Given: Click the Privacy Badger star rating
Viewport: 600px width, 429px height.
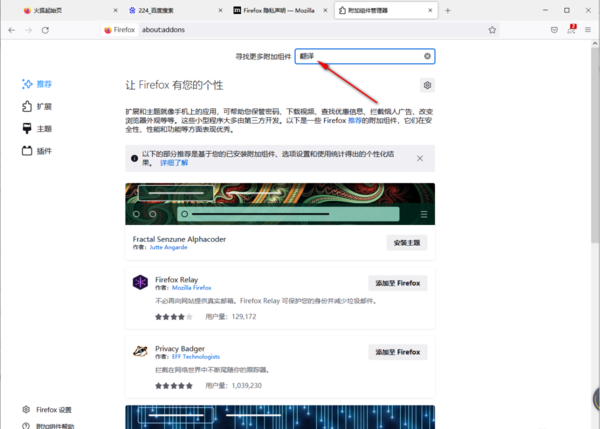Looking at the screenshot, I should tap(174, 386).
